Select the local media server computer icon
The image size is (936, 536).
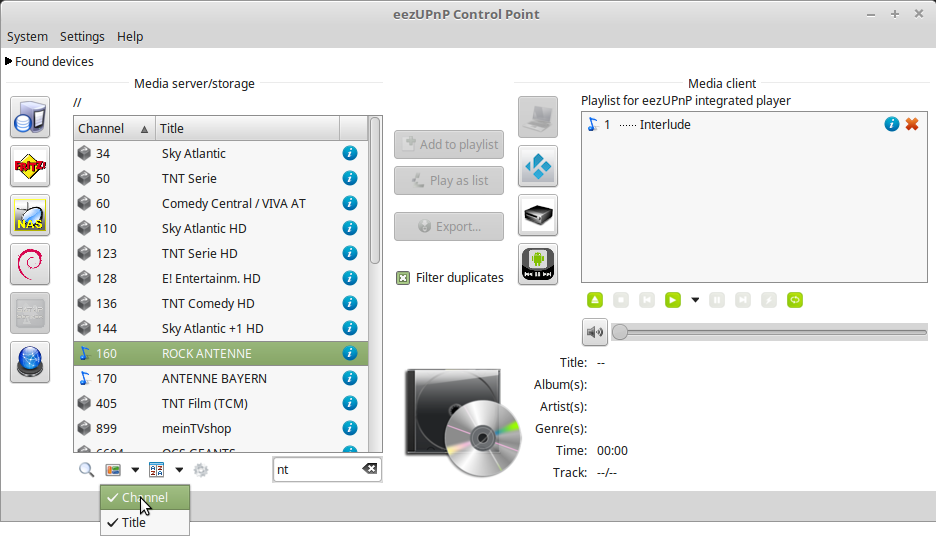[30, 117]
